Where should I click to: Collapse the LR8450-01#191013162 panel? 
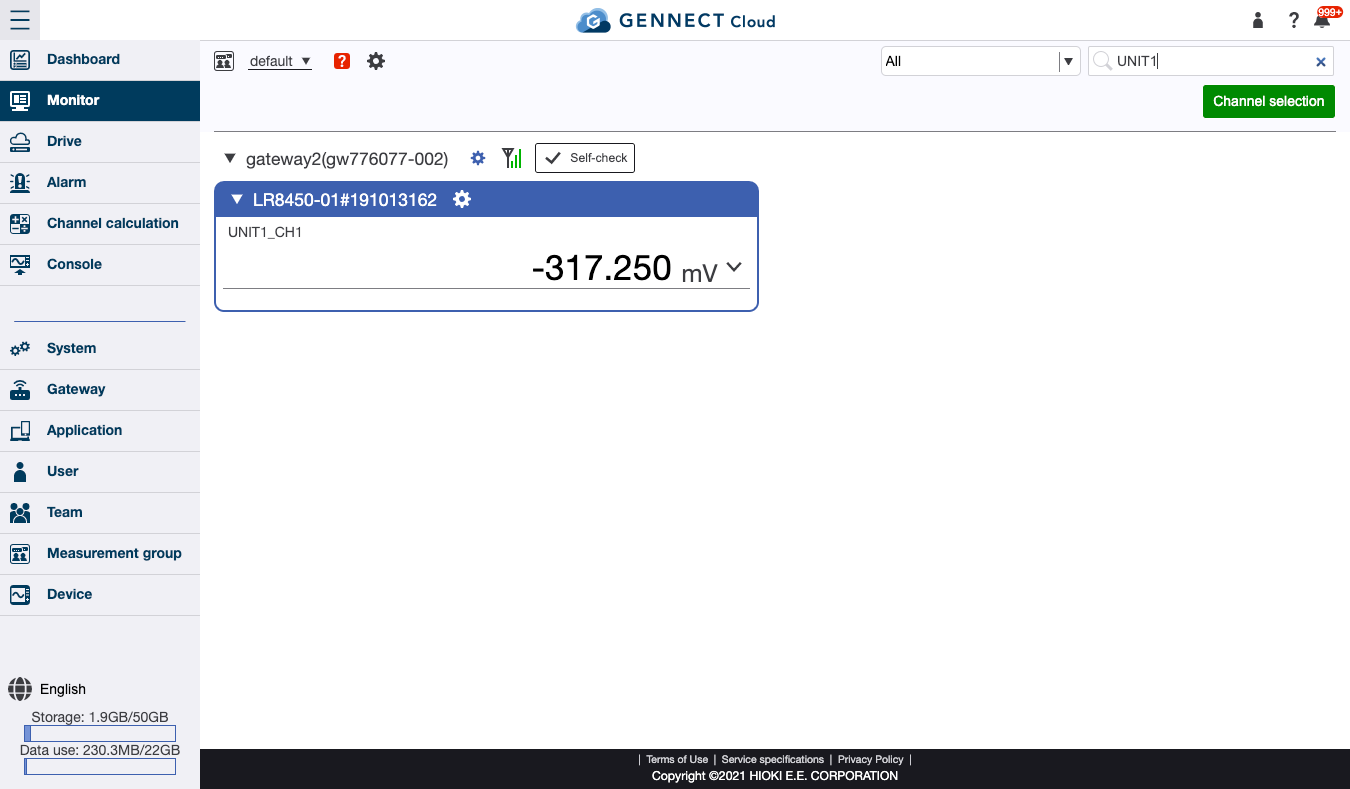click(237, 199)
